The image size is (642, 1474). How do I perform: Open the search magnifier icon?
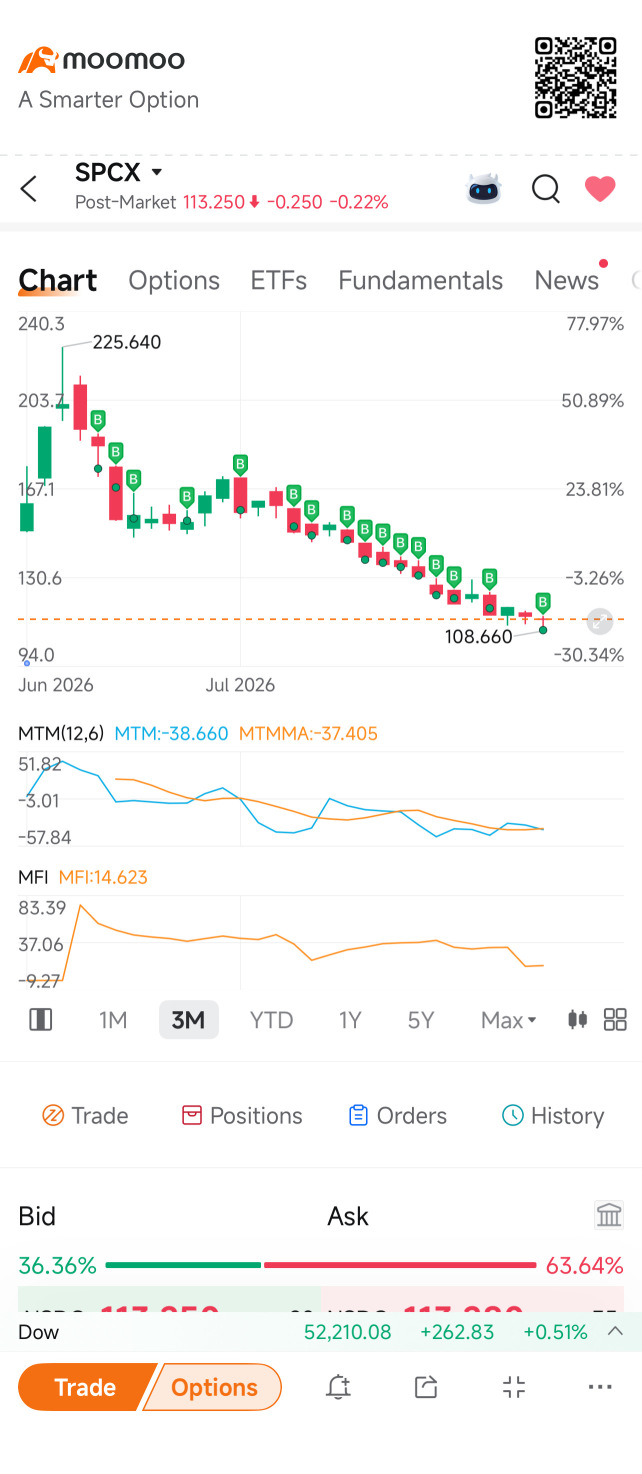[545, 188]
